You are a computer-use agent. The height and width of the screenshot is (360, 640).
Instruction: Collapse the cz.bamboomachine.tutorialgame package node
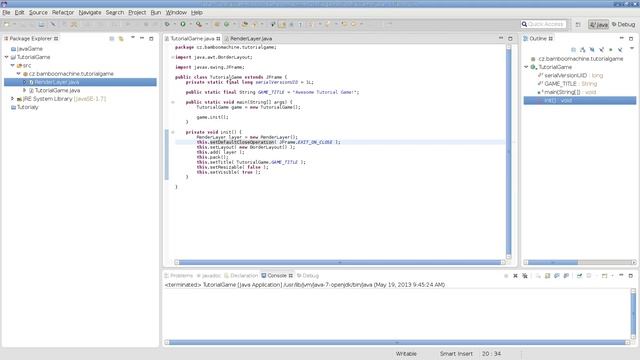coord(19,74)
